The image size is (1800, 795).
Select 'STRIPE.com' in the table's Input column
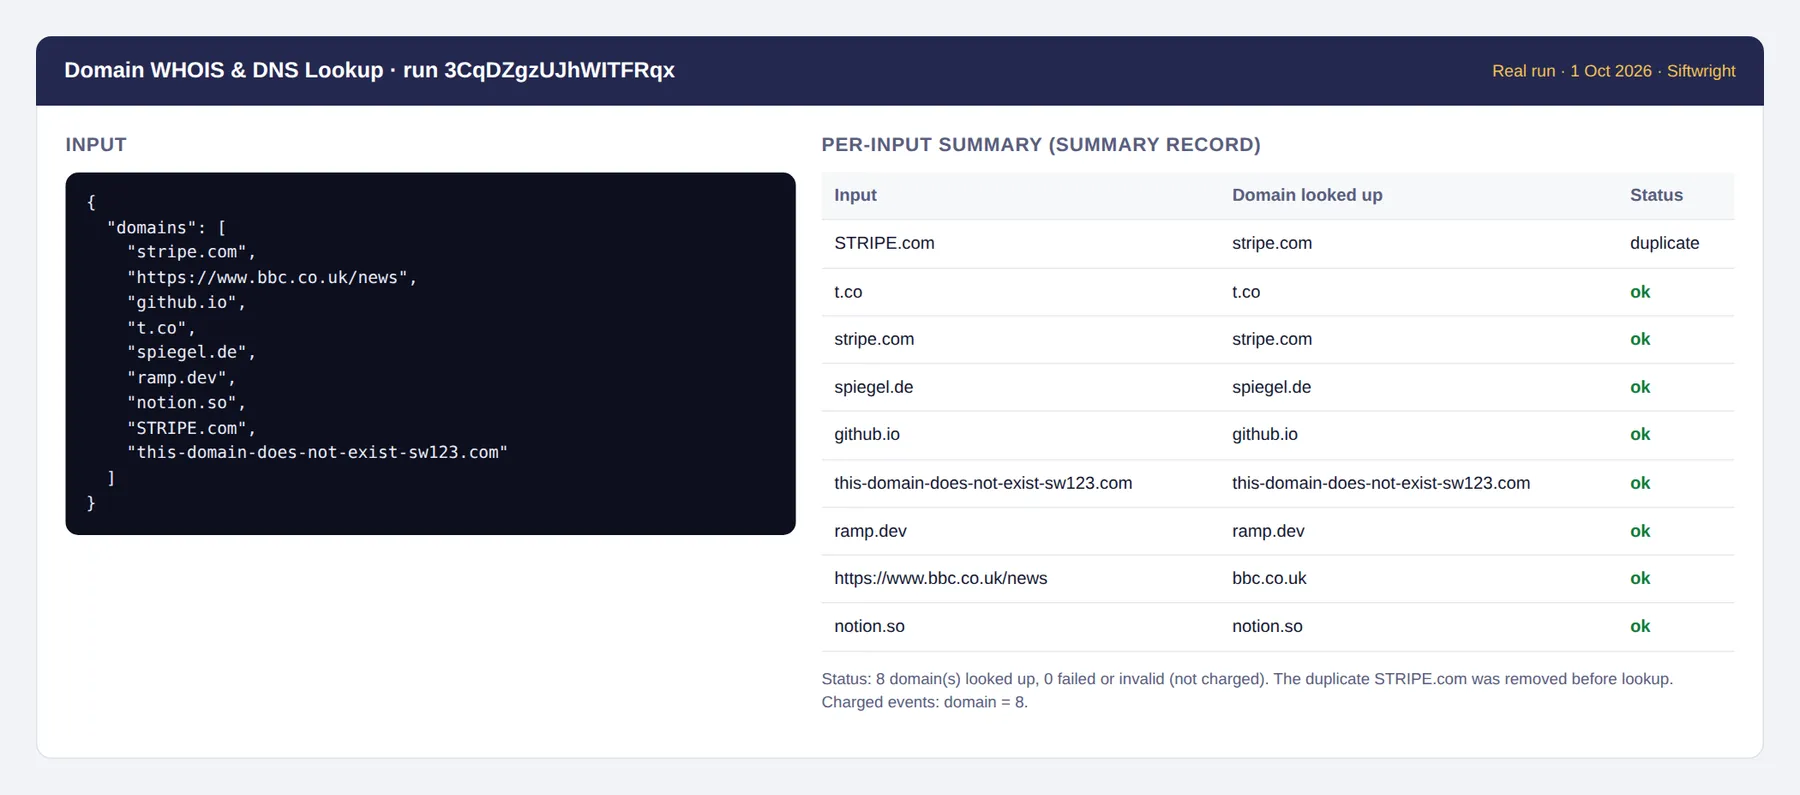point(885,243)
